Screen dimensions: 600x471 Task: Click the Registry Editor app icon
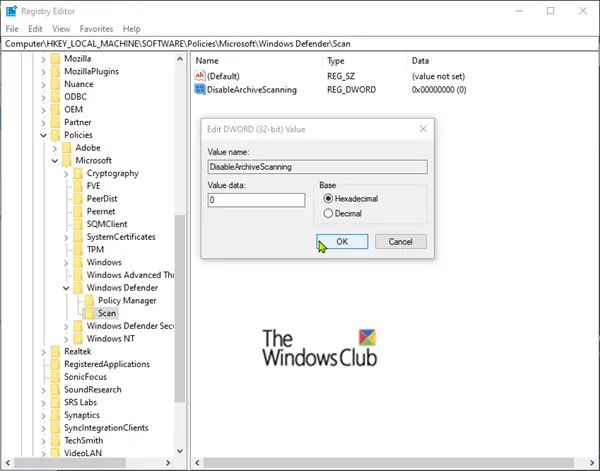click(x=11, y=11)
